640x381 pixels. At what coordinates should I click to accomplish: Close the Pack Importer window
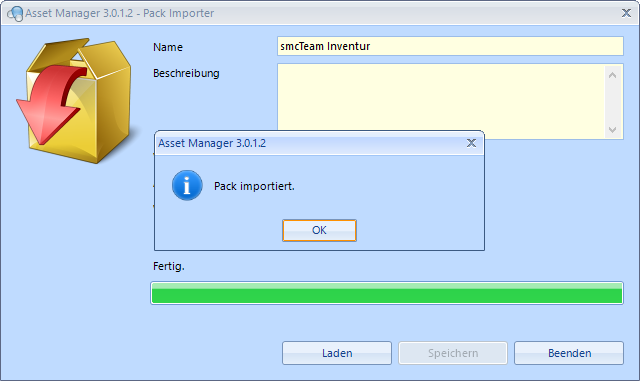point(626,13)
